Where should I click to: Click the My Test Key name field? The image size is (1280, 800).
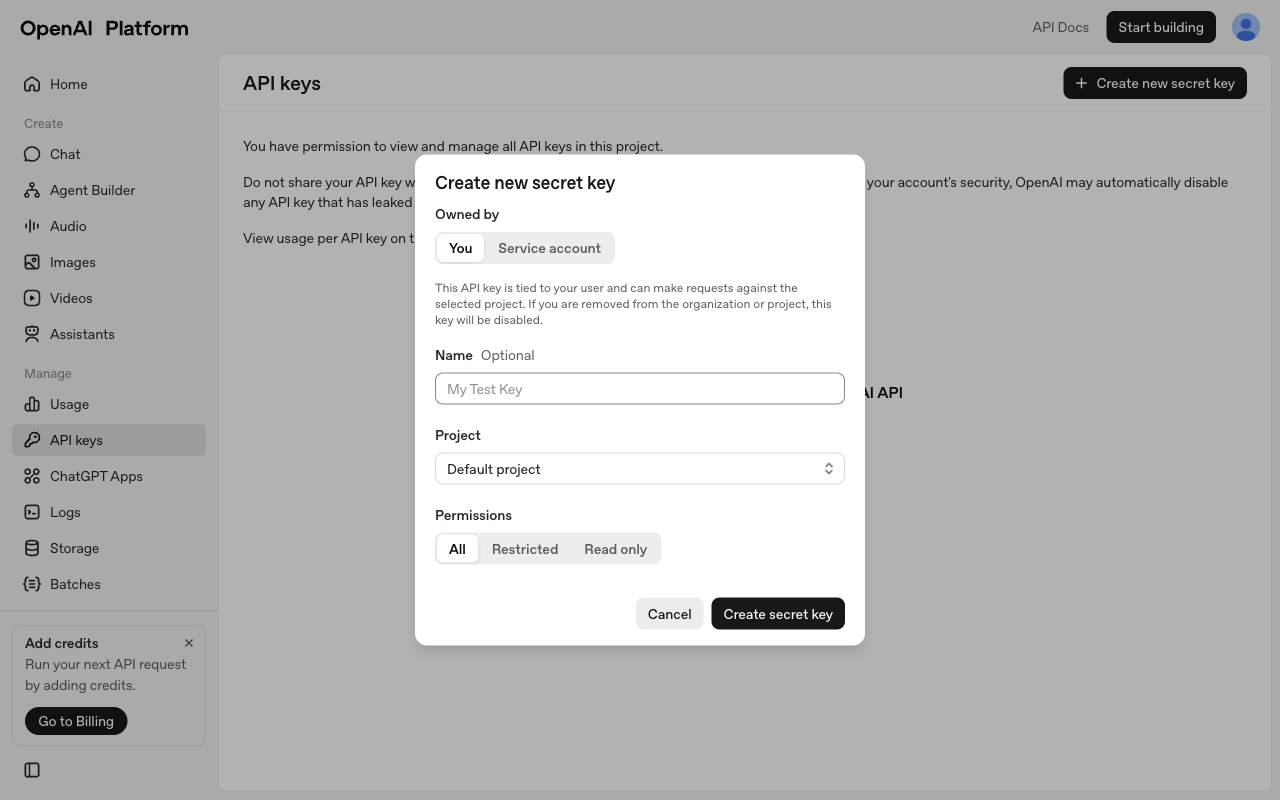(x=639, y=388)
